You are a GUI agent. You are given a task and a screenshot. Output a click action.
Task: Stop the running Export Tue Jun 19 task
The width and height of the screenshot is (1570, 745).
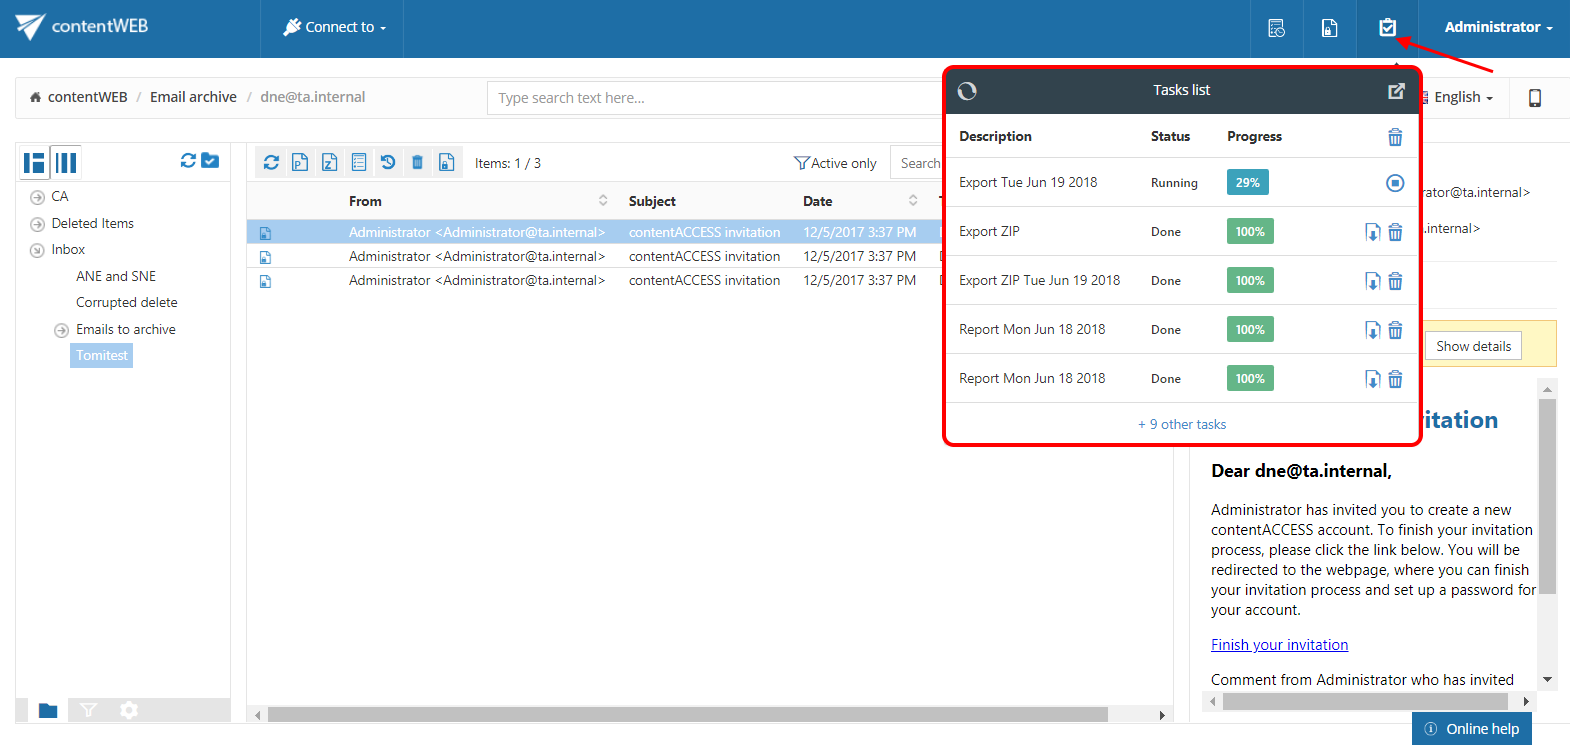(x=1395, y=182)
